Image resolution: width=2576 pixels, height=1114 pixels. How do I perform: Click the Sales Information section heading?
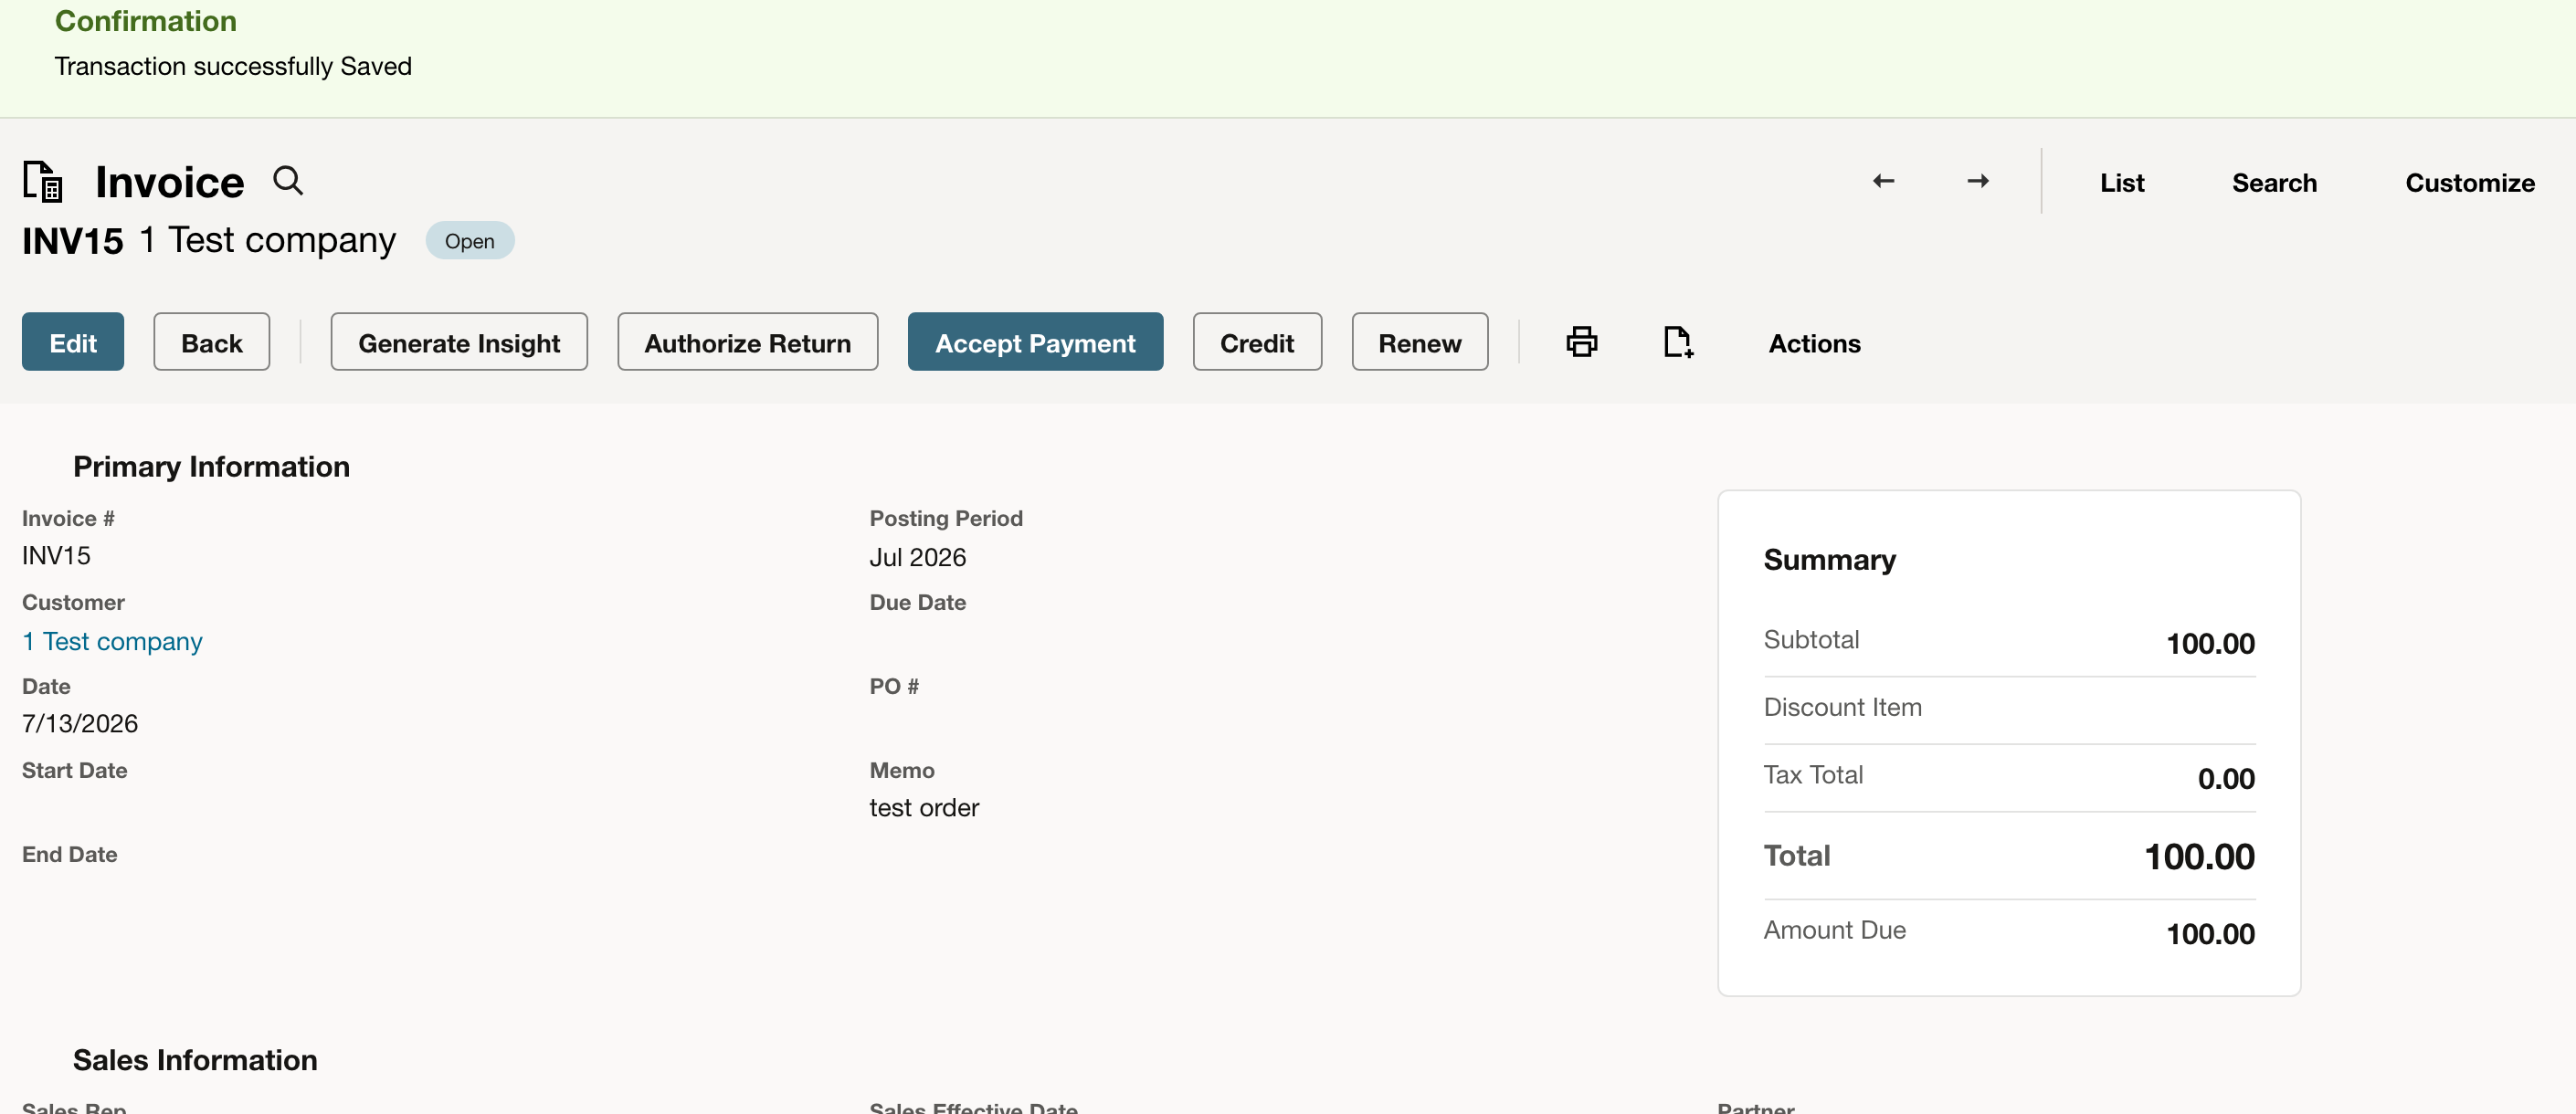195,1059
